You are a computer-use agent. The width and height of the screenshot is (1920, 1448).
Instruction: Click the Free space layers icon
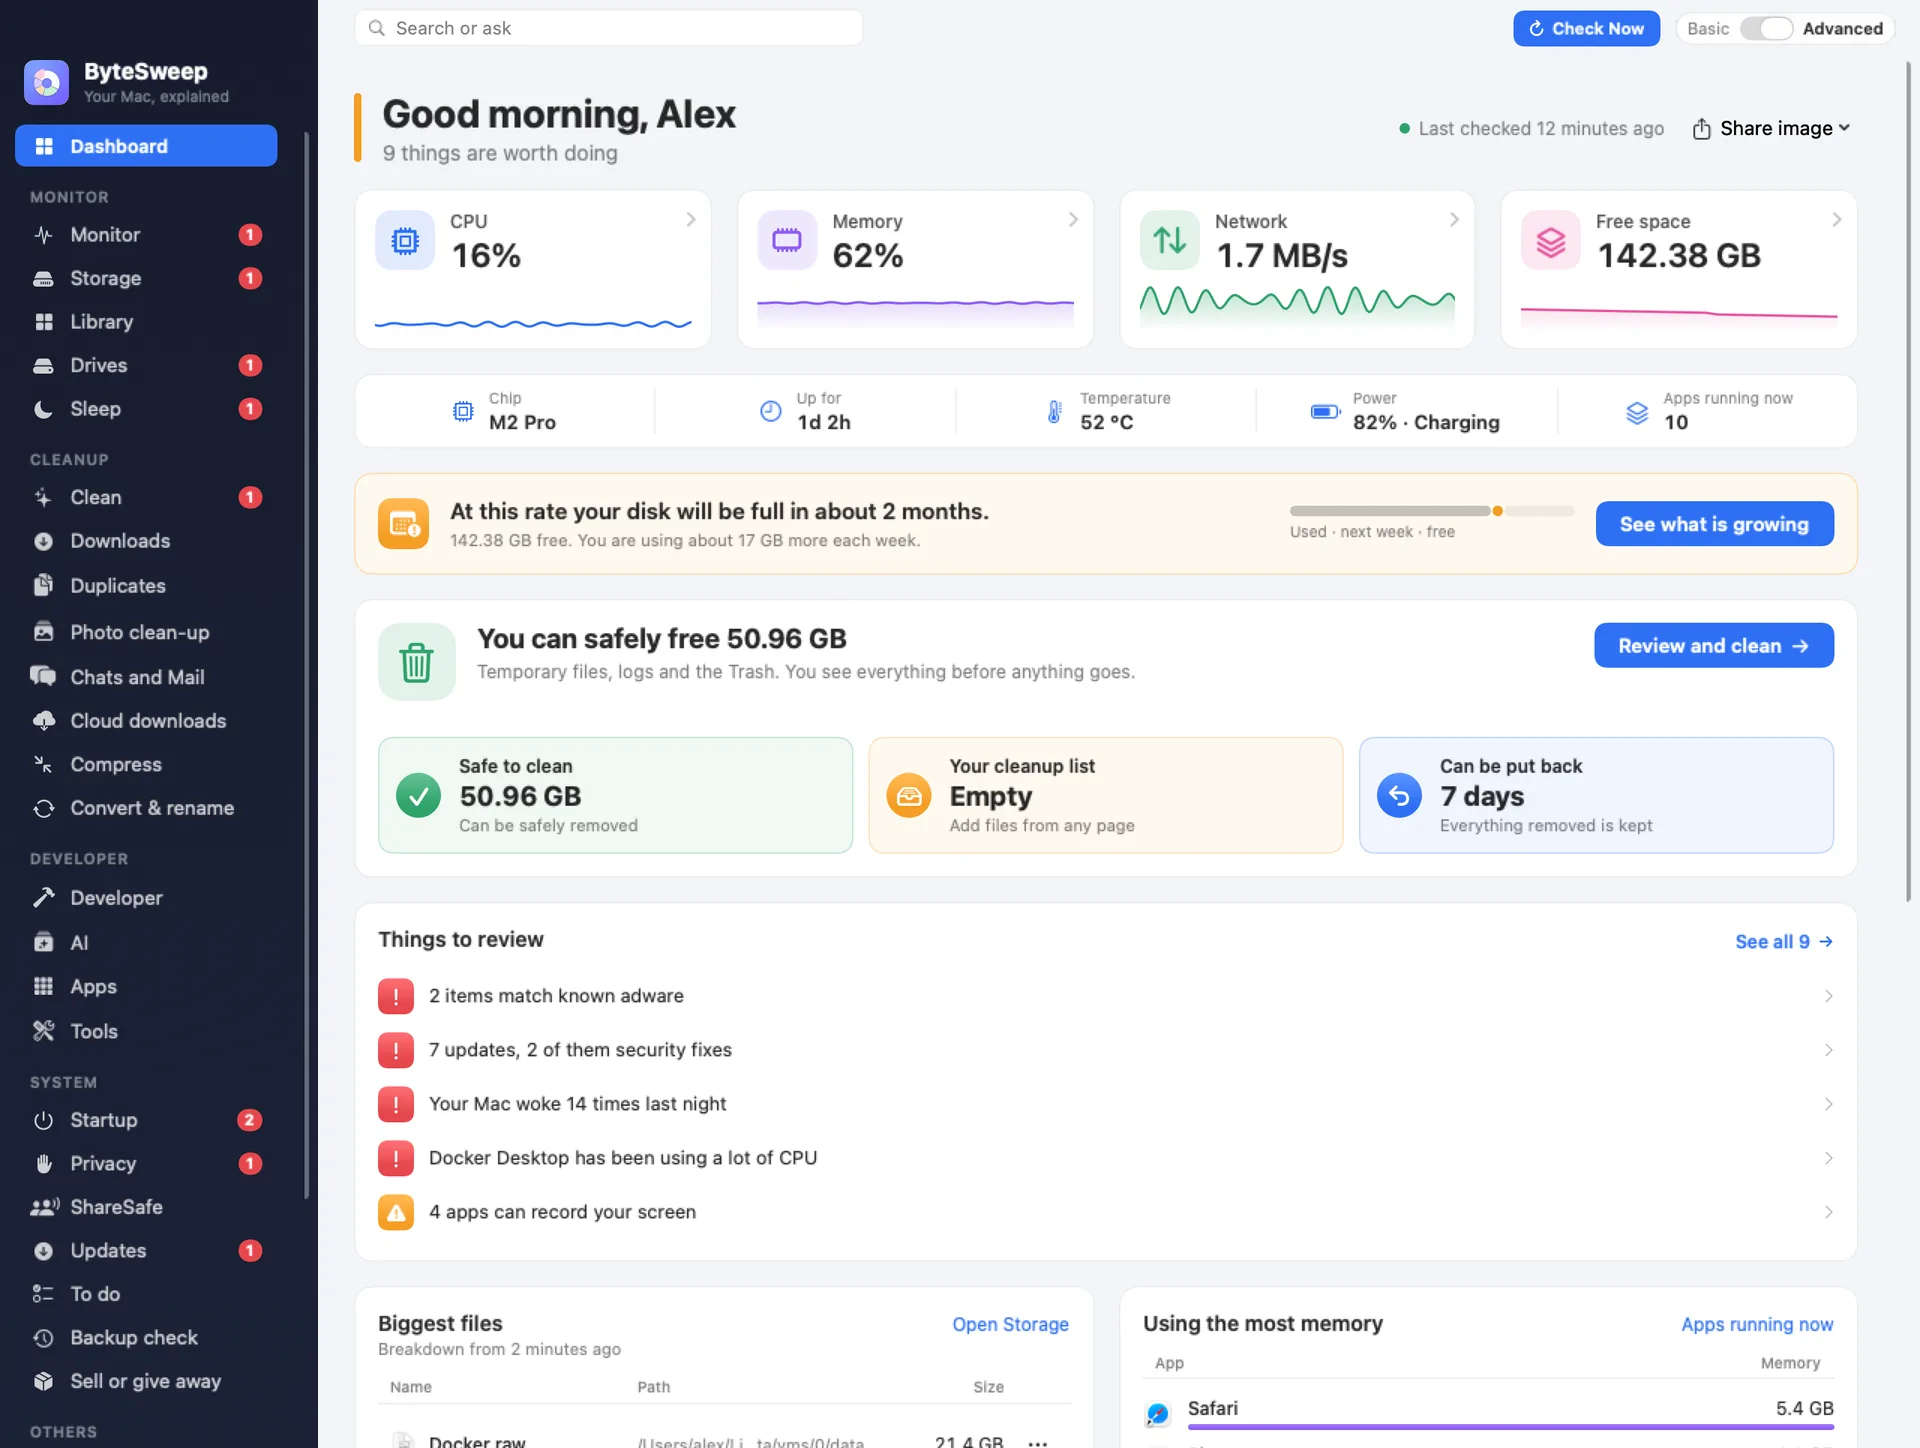click(1550, 241)
